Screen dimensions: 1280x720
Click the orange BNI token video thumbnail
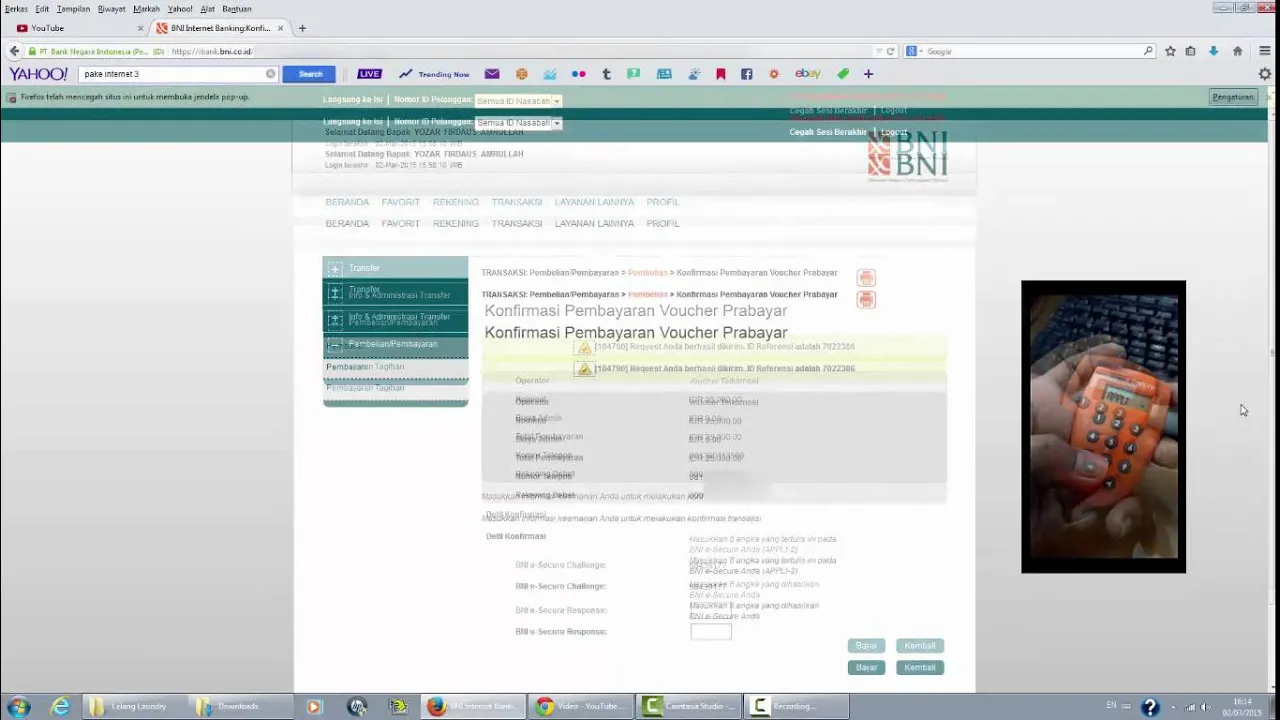pos(1103,427)
